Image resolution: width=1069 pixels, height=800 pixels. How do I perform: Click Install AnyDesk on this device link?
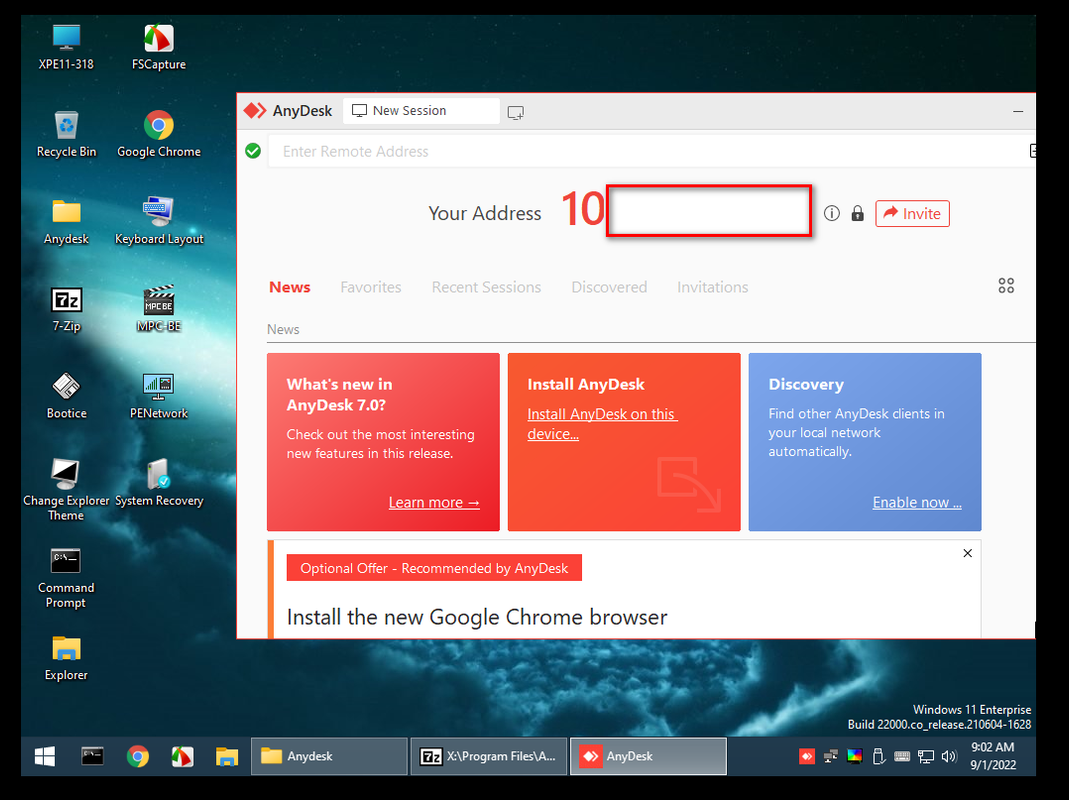602,424
